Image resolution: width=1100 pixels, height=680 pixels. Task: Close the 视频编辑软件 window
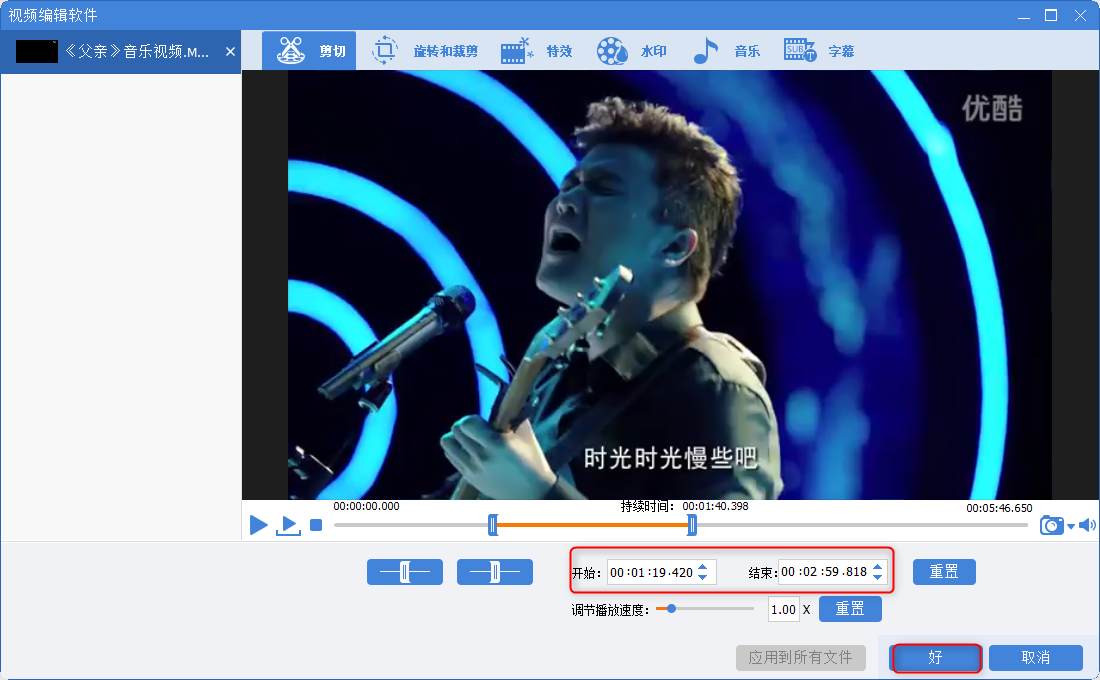[x=1080, y=15]
